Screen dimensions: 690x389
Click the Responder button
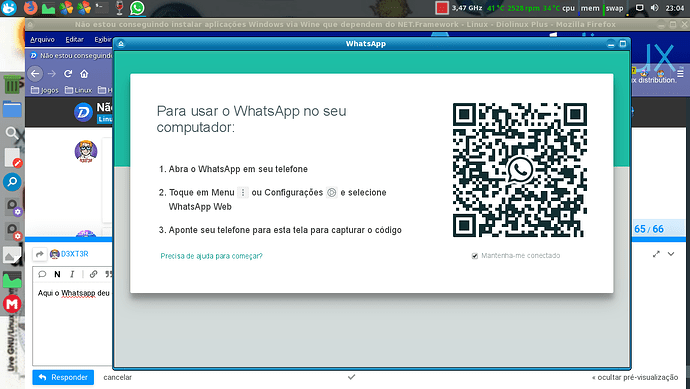pyautogui.click(x=63, y=377)
